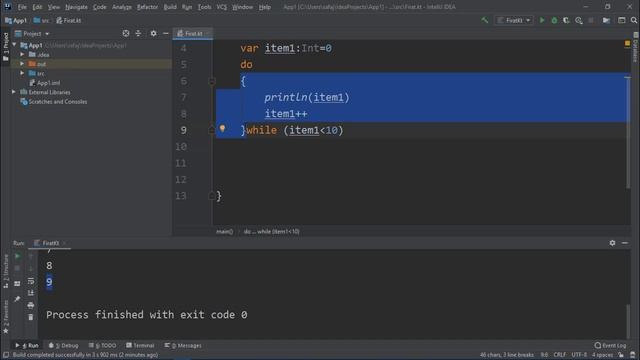Open the VCS menu
The height and width of the screenshot is (360, 640).
[222, 7]
